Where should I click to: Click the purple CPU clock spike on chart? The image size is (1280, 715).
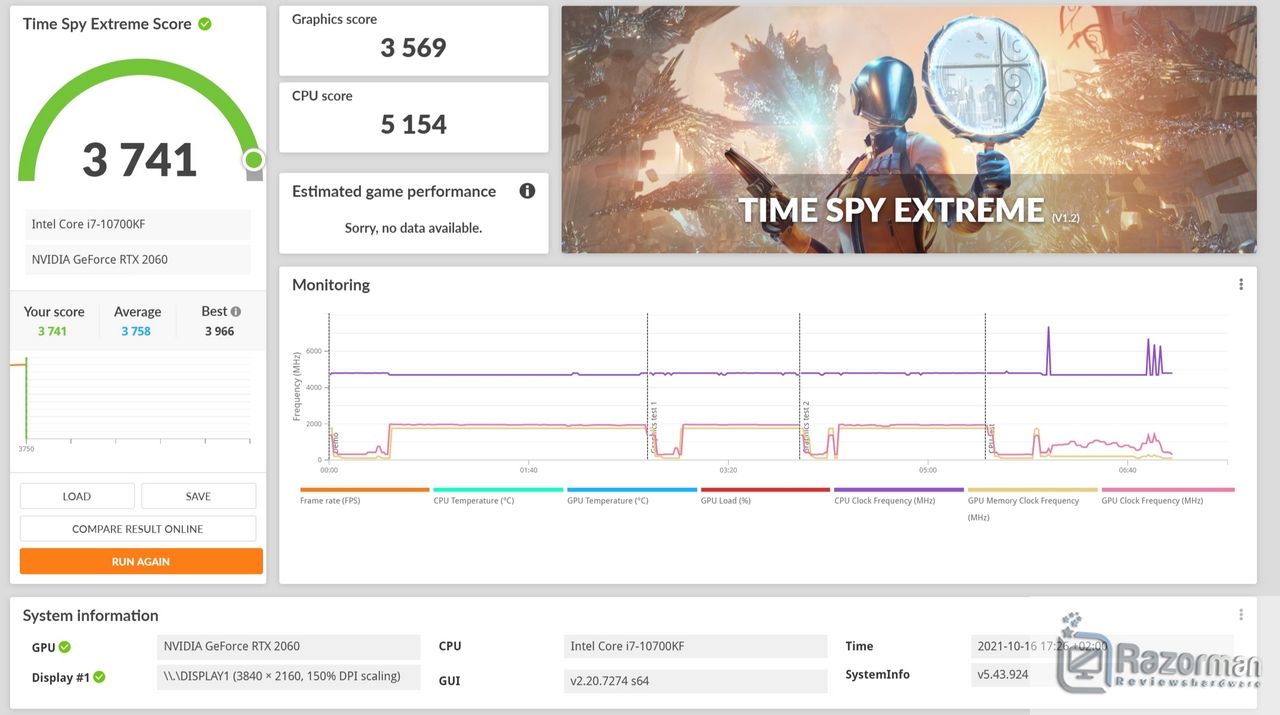pyautogui.click(x=1048, y=350)
